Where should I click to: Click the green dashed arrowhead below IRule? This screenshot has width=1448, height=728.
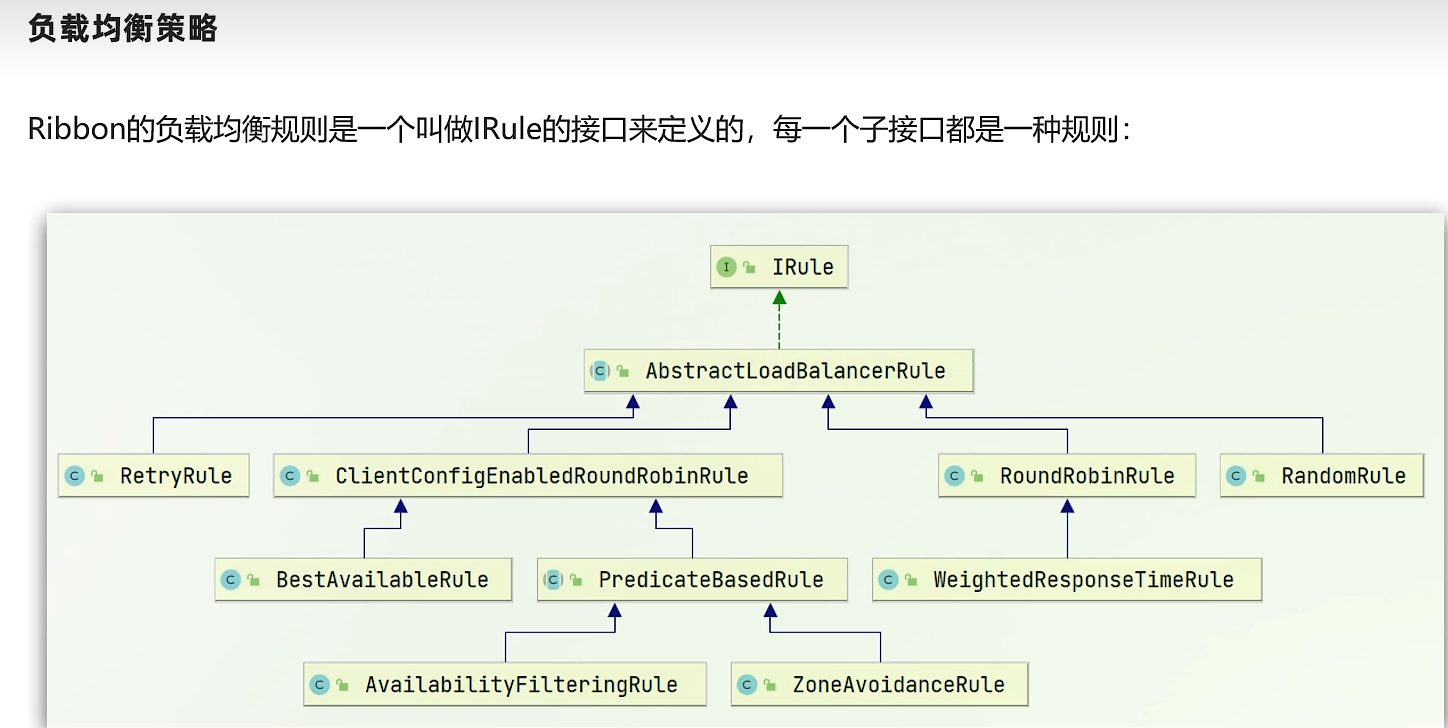tap(779, 297)
